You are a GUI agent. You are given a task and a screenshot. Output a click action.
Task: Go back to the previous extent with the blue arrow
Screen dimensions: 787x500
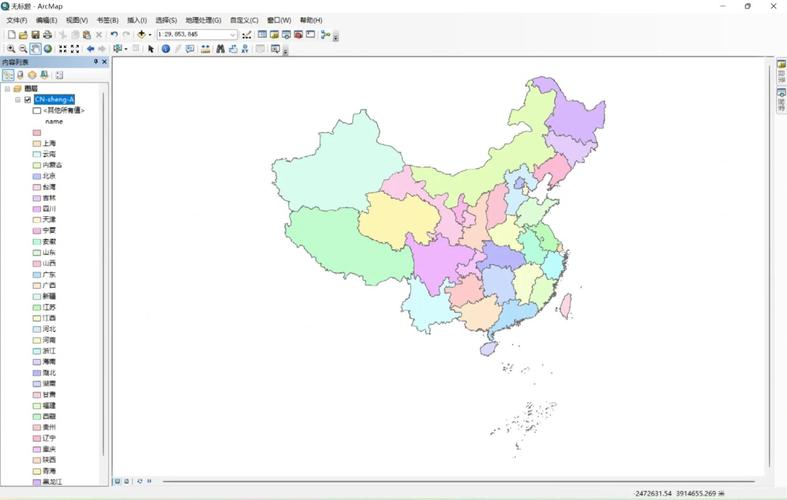tap(90, 49)
